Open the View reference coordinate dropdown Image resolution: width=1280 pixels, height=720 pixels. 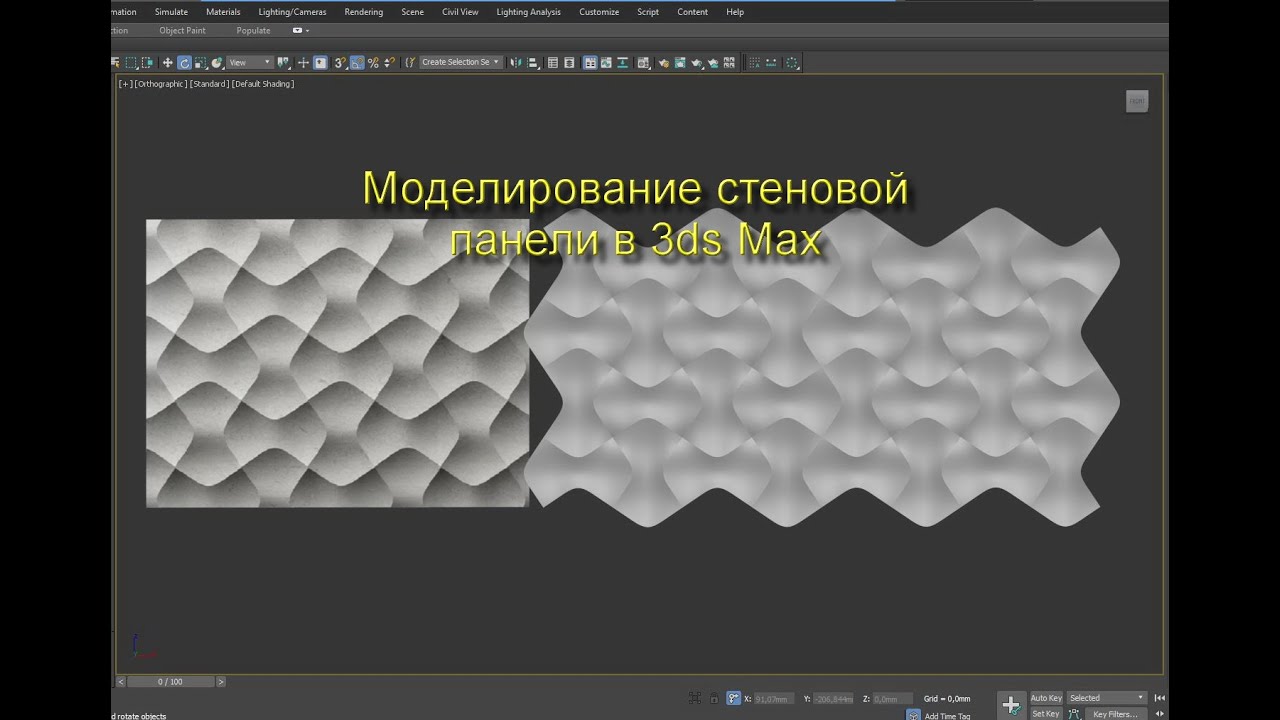tap(250, 62)
